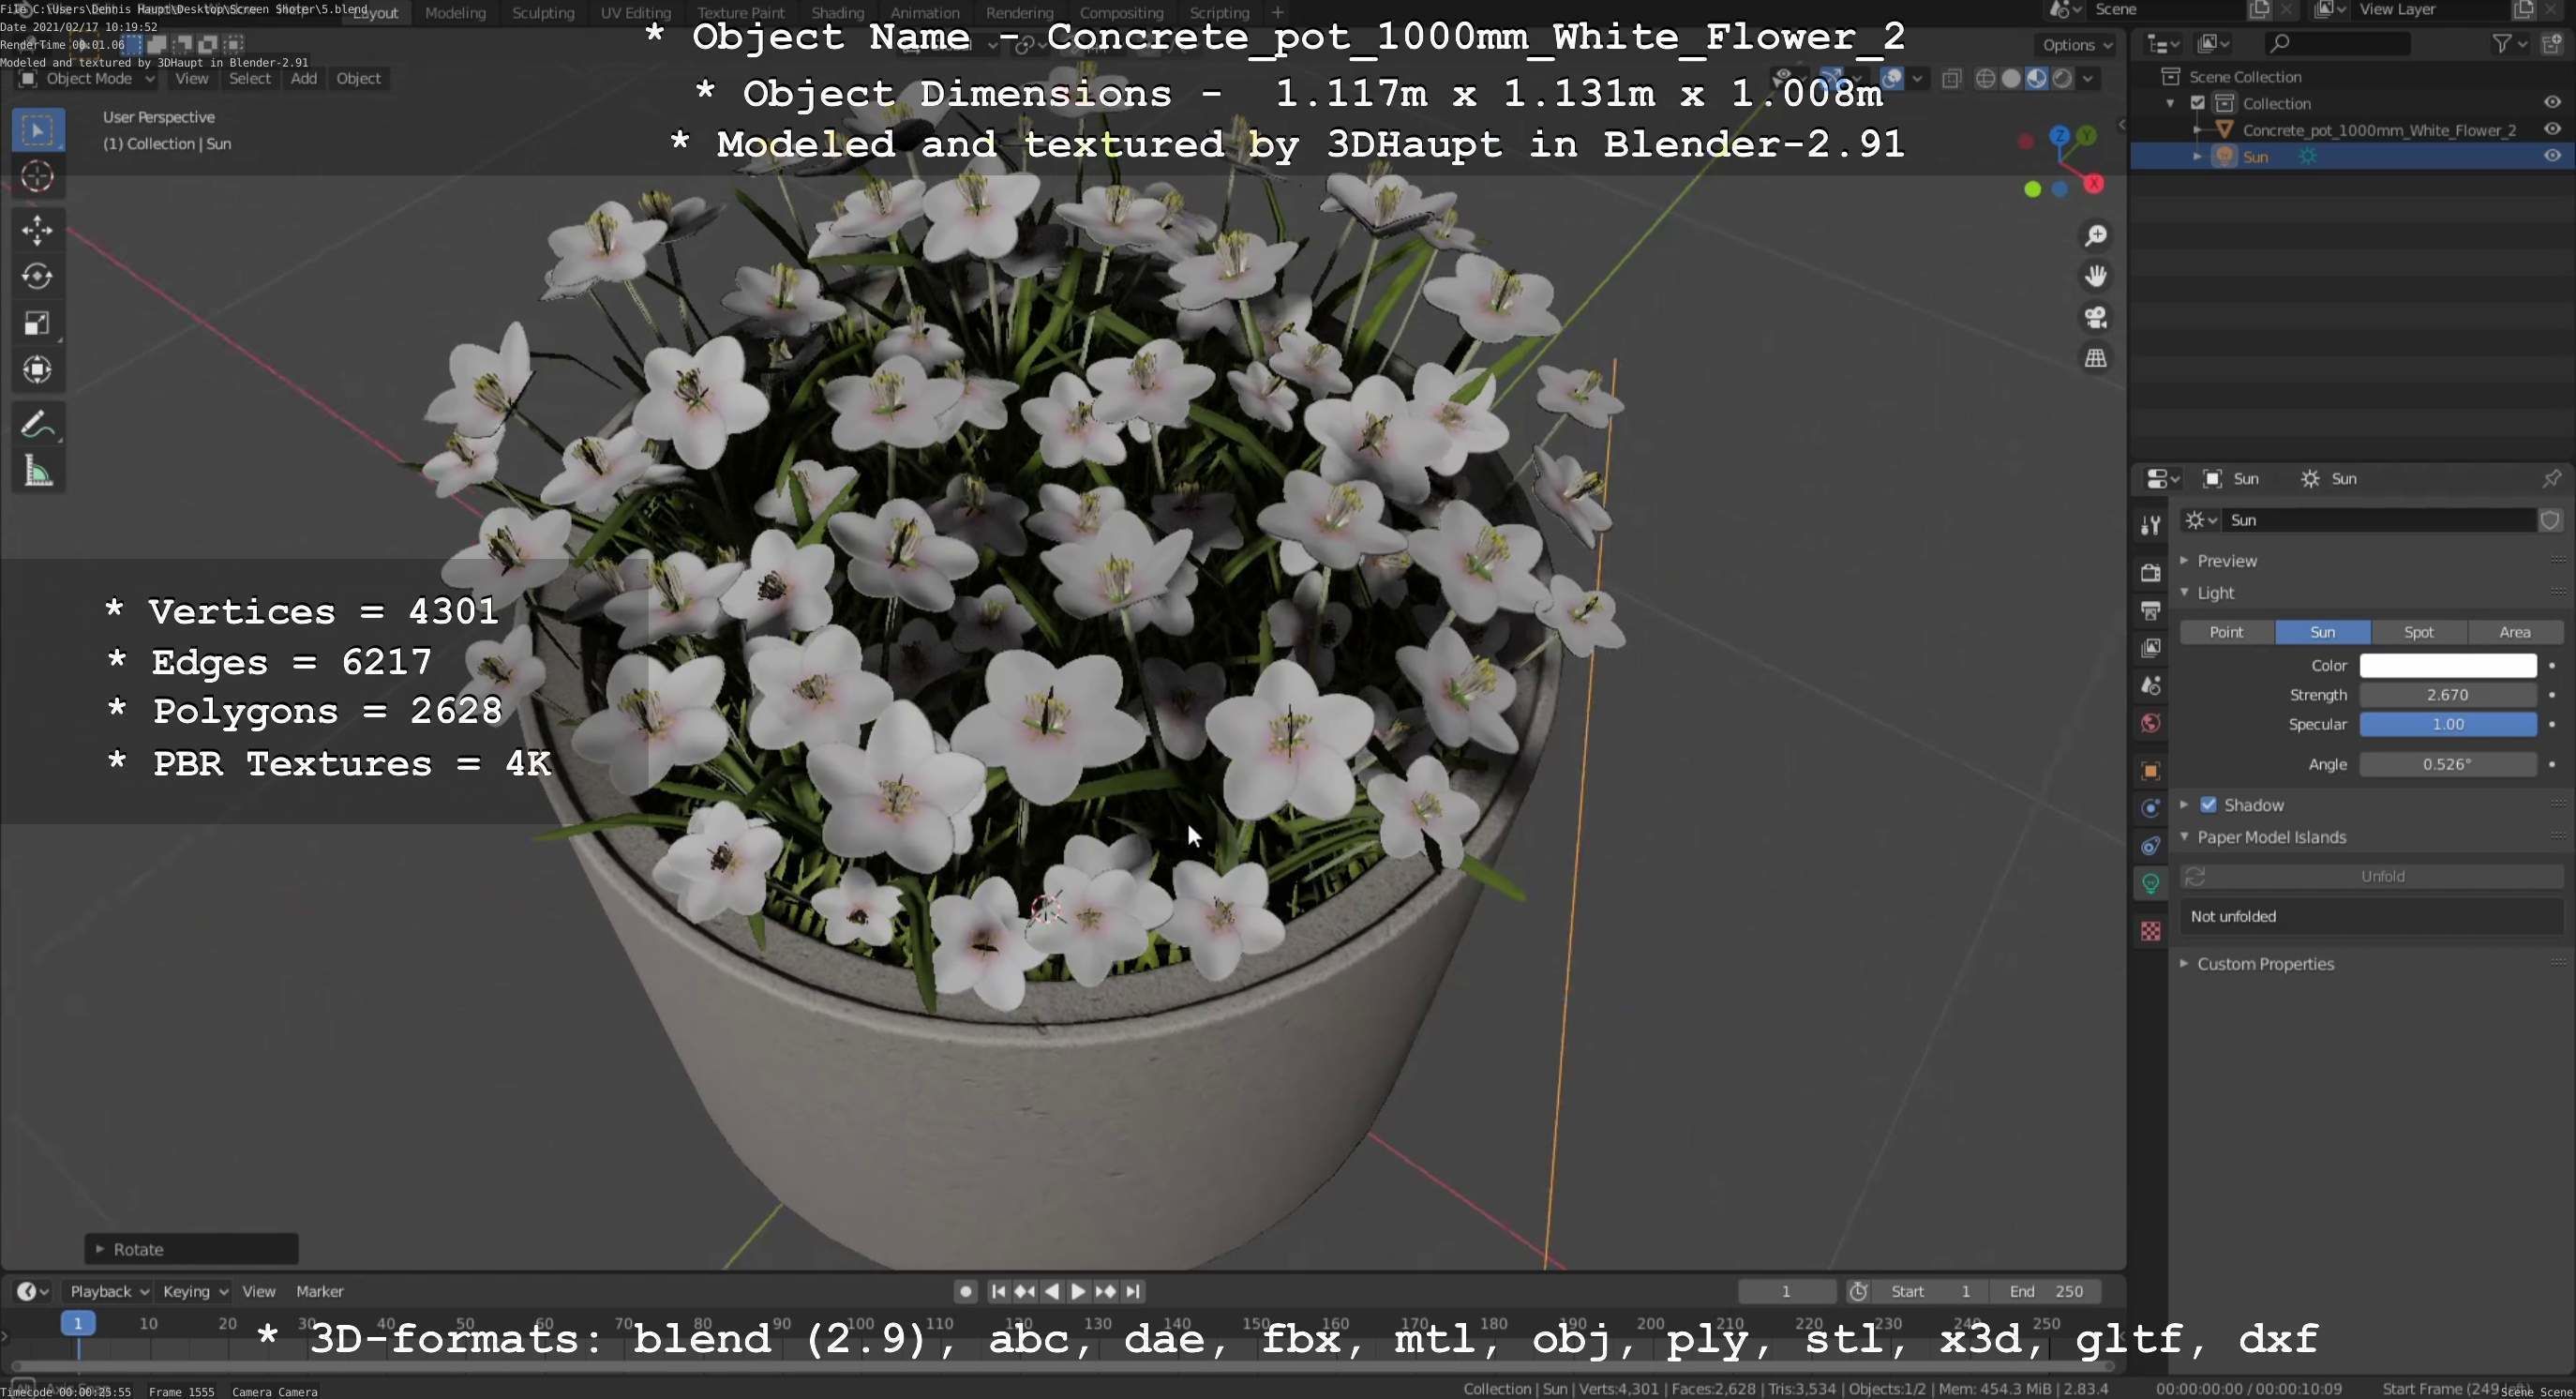Toggle camera view icon
2576x1399 pixels.
point(2096,317)
